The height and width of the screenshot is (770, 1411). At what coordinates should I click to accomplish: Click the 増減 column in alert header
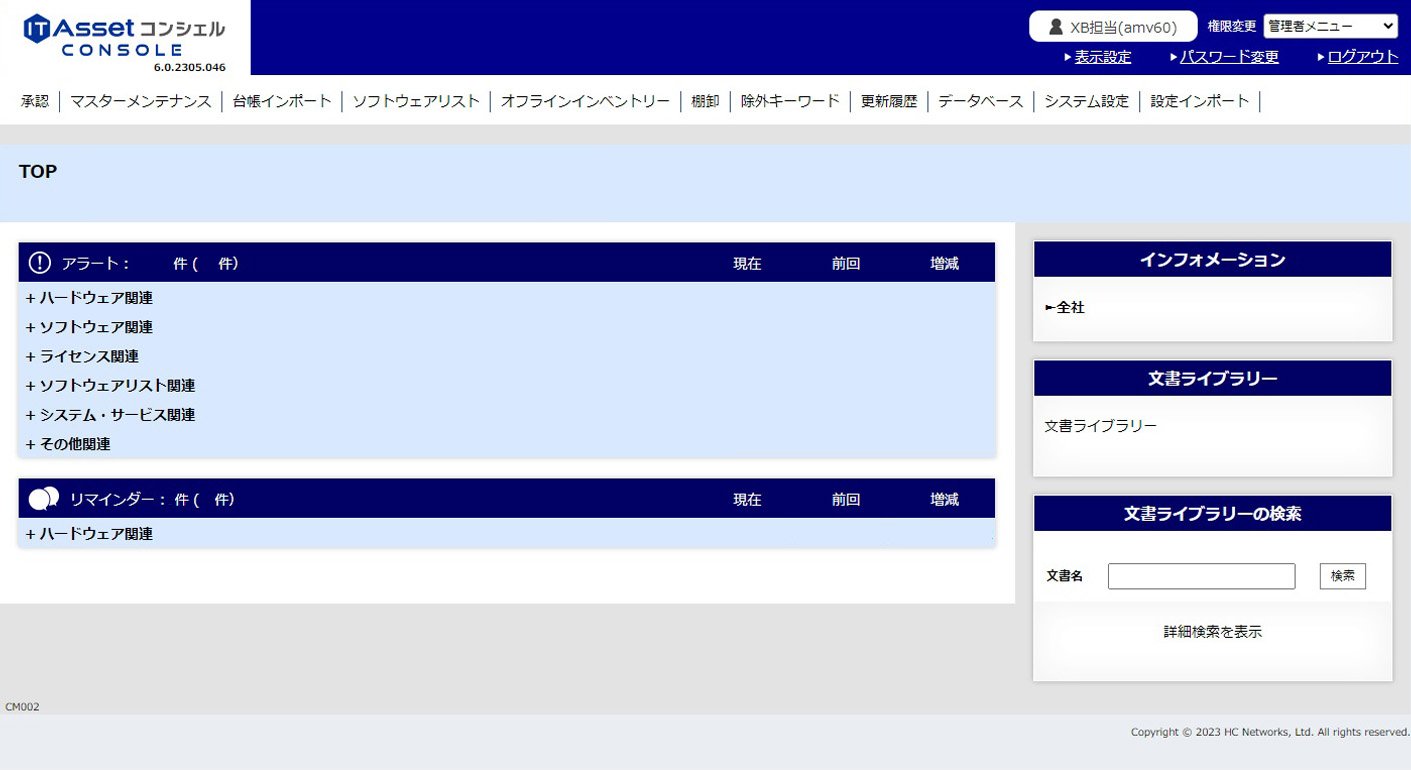point(945,264)
